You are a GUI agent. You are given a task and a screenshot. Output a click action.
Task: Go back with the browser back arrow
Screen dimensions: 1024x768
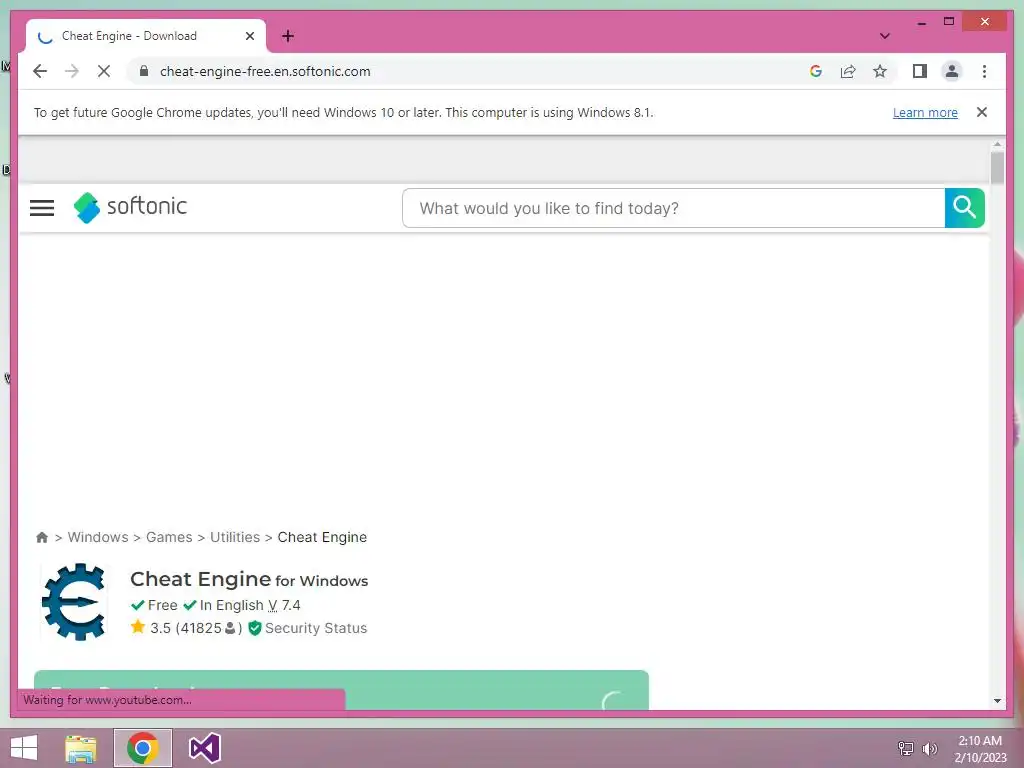[40, 71]
